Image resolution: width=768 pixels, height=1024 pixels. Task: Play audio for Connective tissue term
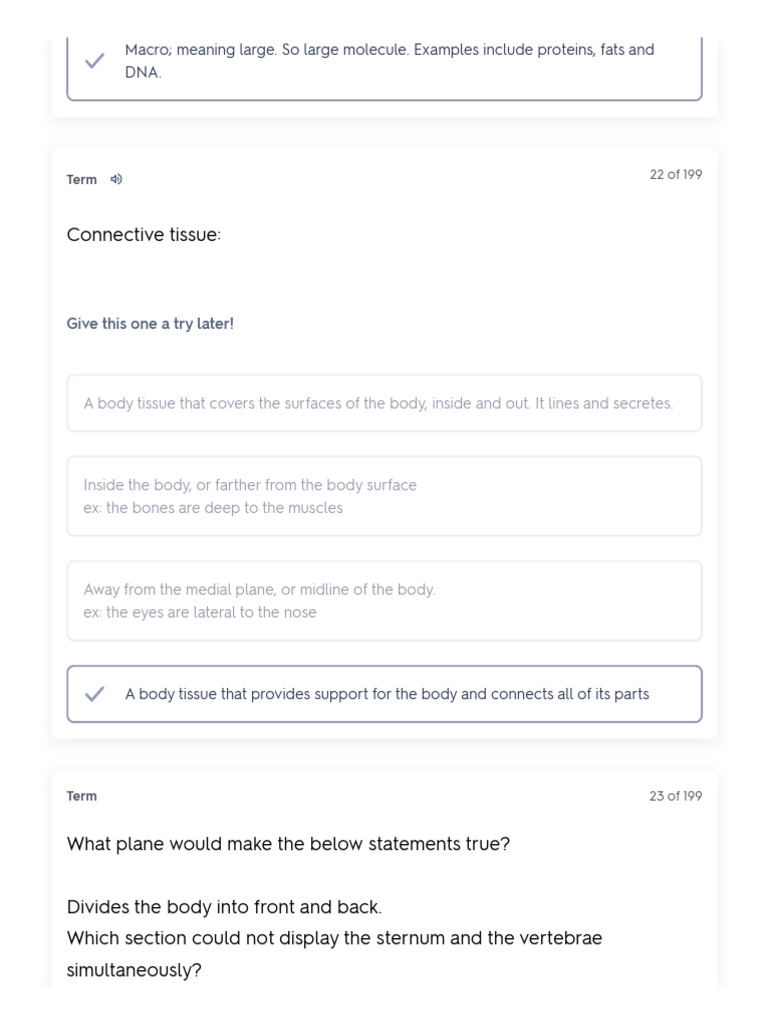click(116, 180)
